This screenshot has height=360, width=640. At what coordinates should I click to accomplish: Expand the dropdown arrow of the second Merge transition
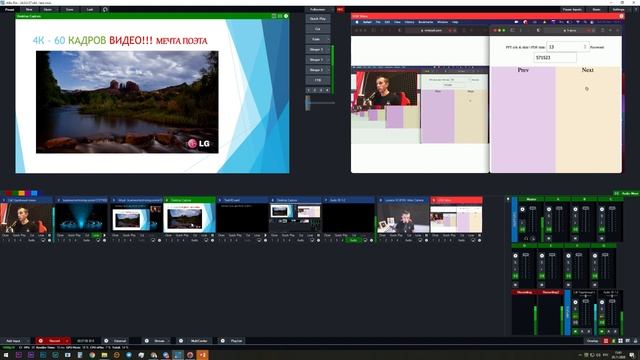(x=328, y=60)
